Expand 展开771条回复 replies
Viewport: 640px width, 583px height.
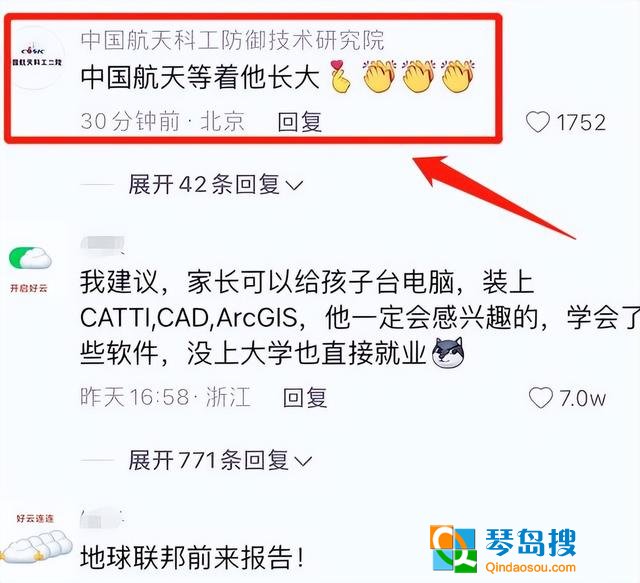pos(220,461)
